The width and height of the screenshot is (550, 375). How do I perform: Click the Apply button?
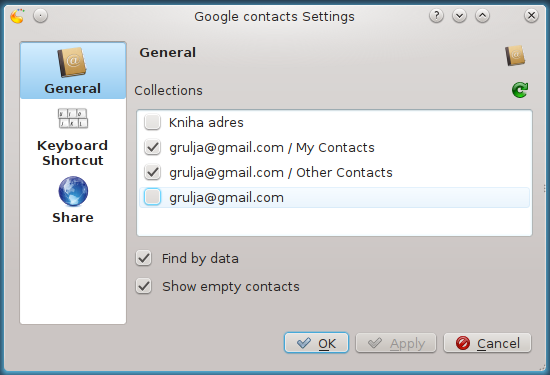pyautogui.click(x=396, y=343)
